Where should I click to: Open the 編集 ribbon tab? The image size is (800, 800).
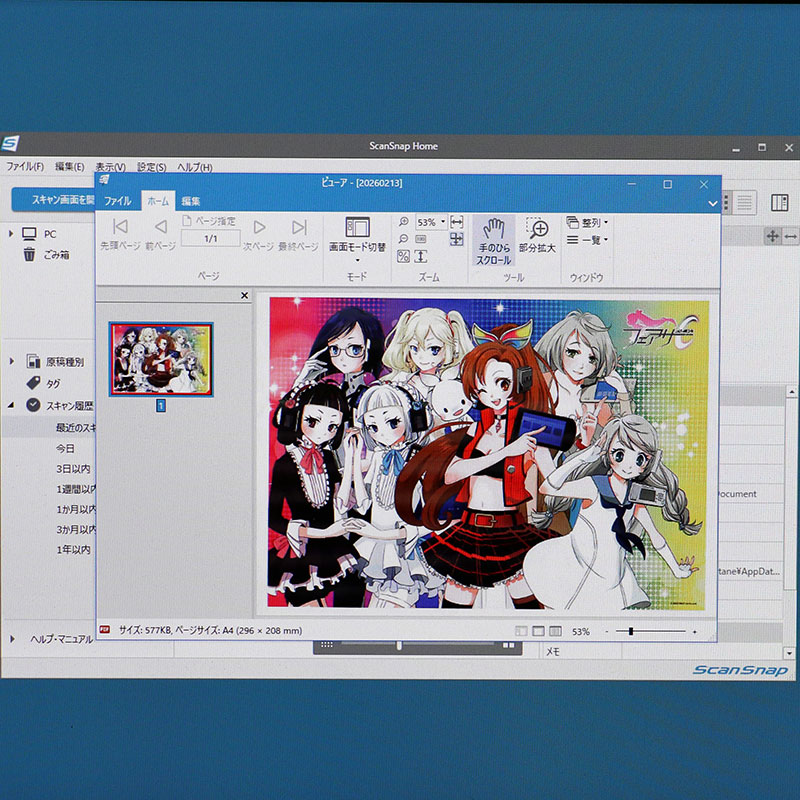pyautogui.click(x=191, y=201)
